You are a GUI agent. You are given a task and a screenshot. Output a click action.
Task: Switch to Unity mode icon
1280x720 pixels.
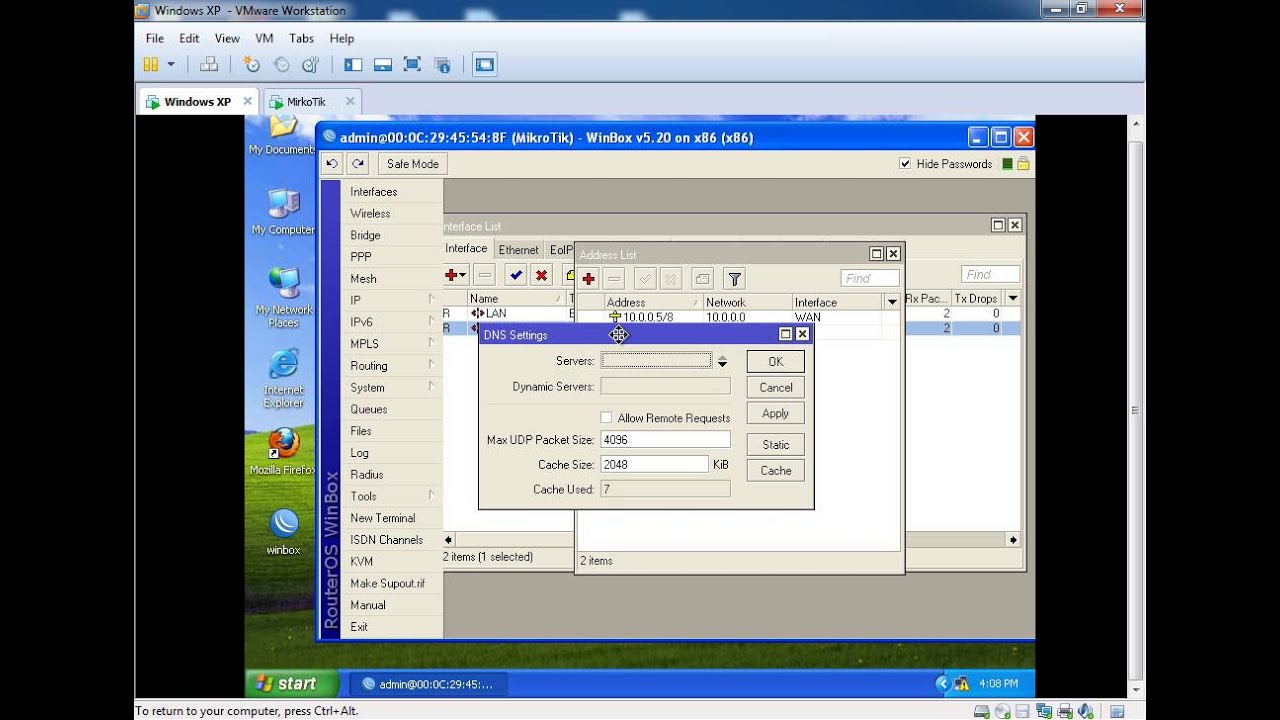tap(441, 64)
